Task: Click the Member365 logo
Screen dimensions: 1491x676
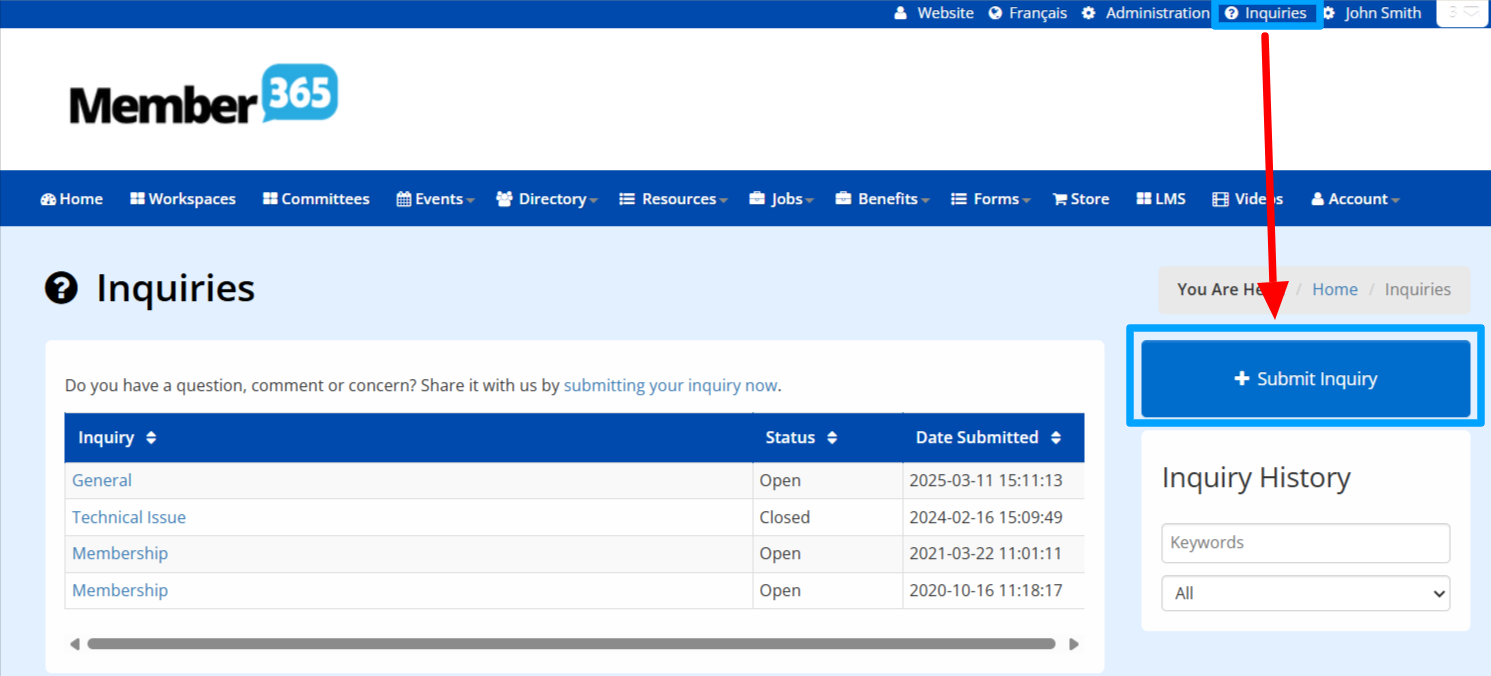Action: pyautogui.click(x=203, y=94)
